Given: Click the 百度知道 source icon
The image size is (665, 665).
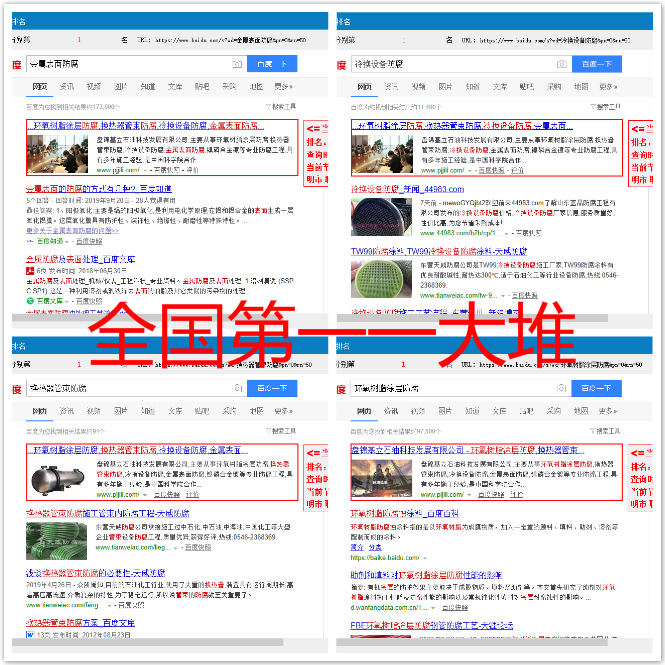Looking at the screenshot, I should tap(30, 241).
